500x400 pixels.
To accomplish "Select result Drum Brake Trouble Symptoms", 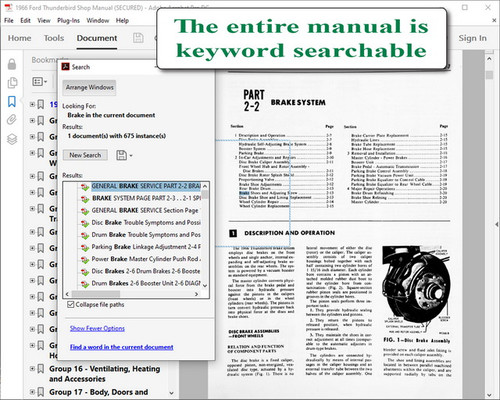I will 146,235.
